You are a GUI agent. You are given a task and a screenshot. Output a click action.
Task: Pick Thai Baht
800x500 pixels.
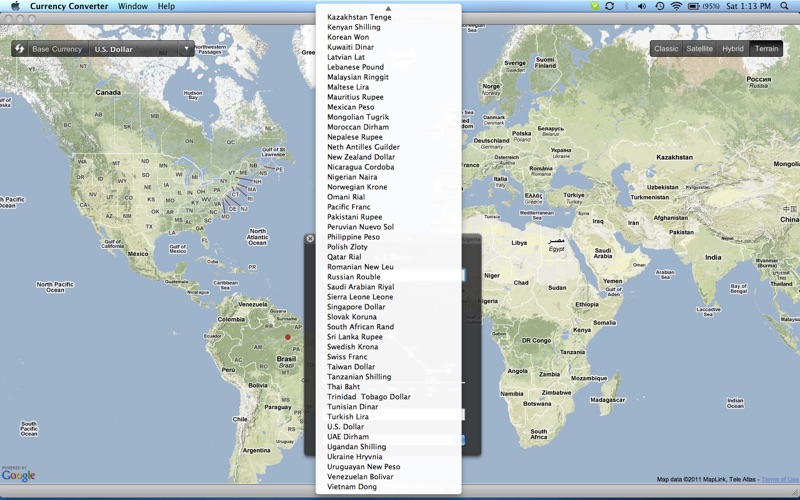(x=389, y=387)
